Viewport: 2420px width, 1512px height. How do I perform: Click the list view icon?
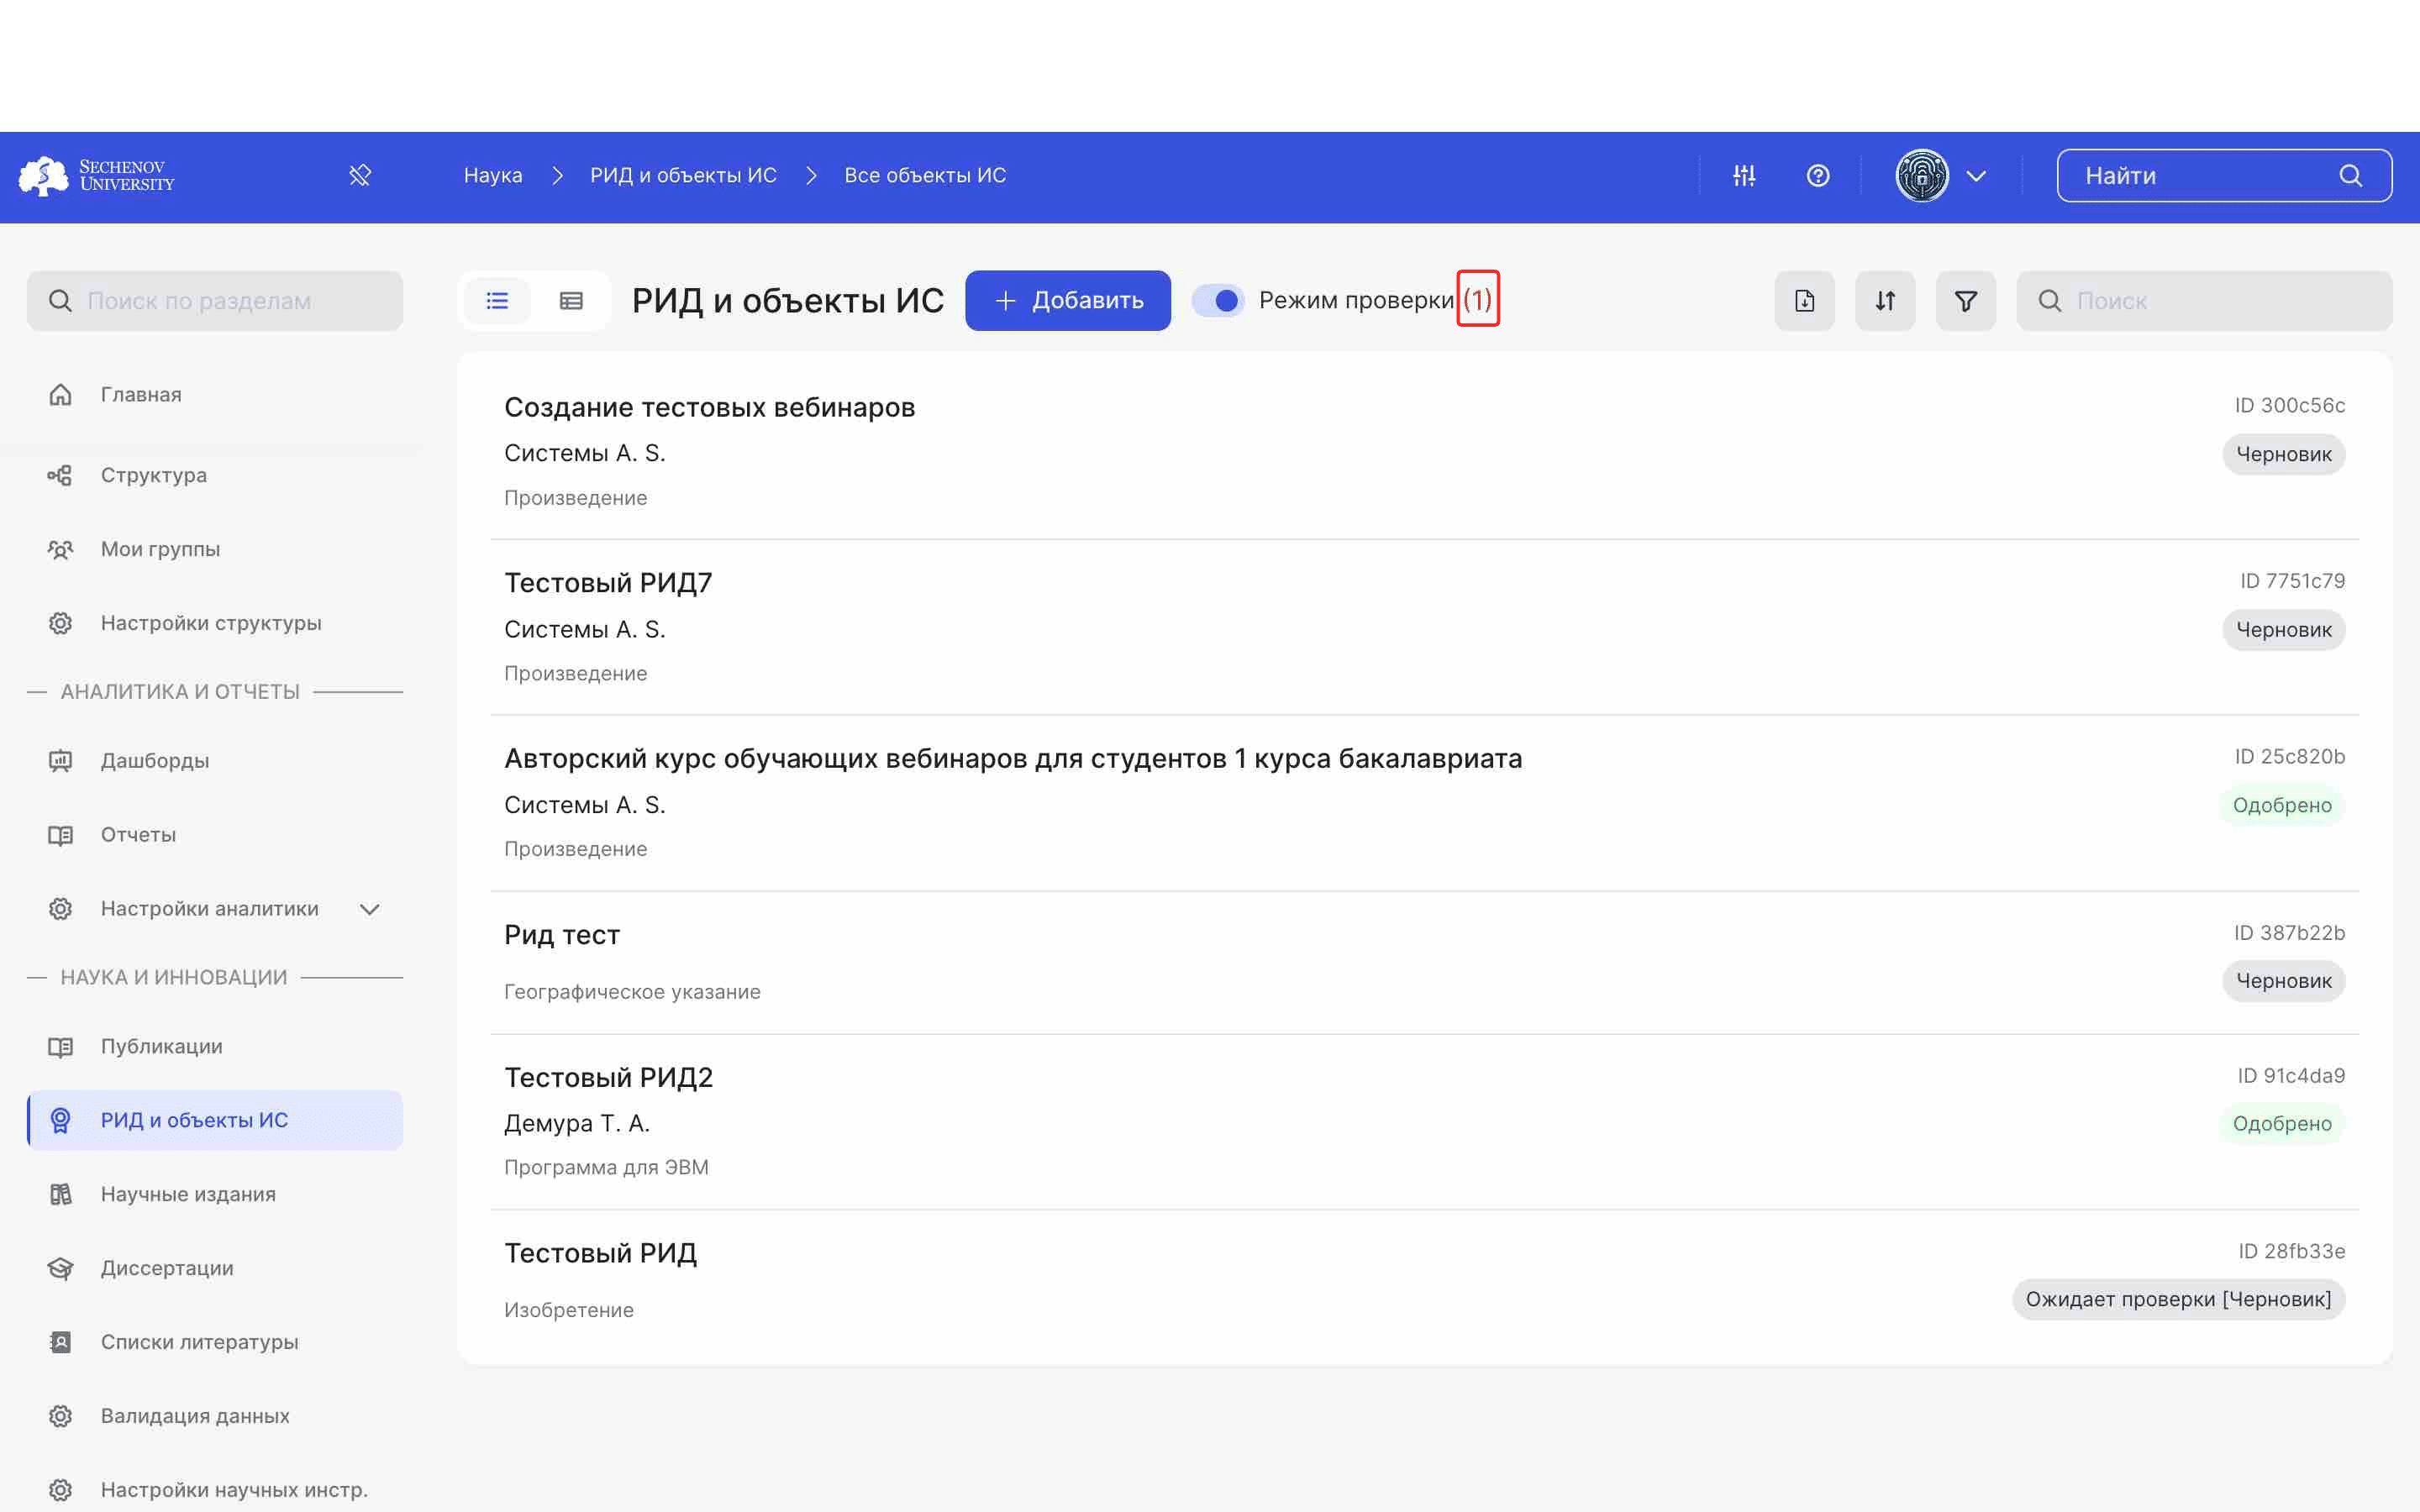point(497,300)
